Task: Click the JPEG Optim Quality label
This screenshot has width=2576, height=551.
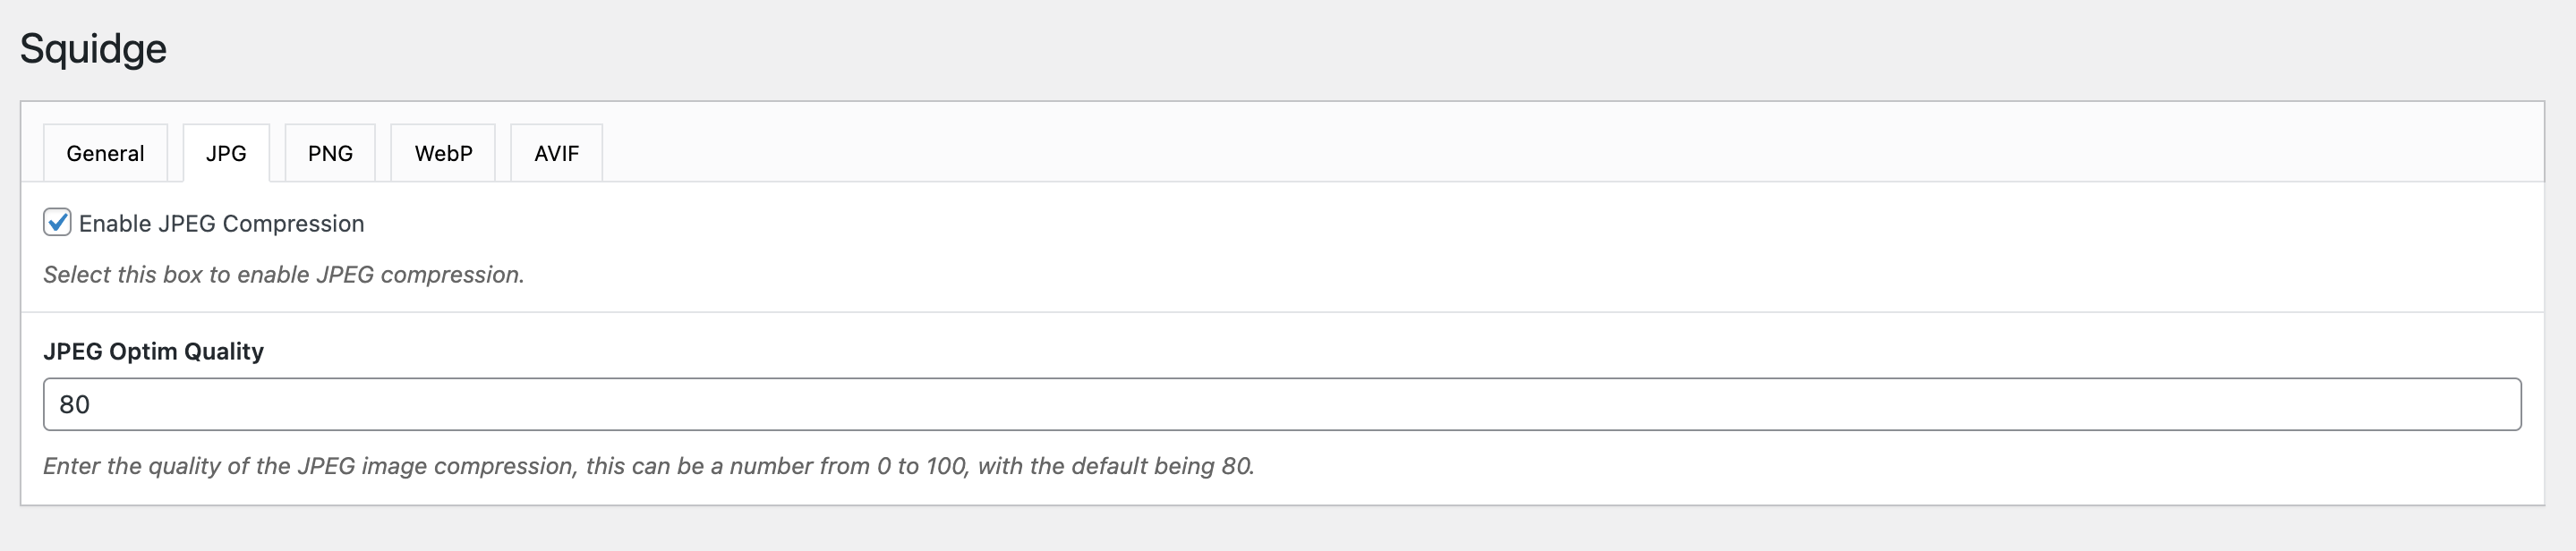Action: tap(153, 351)
